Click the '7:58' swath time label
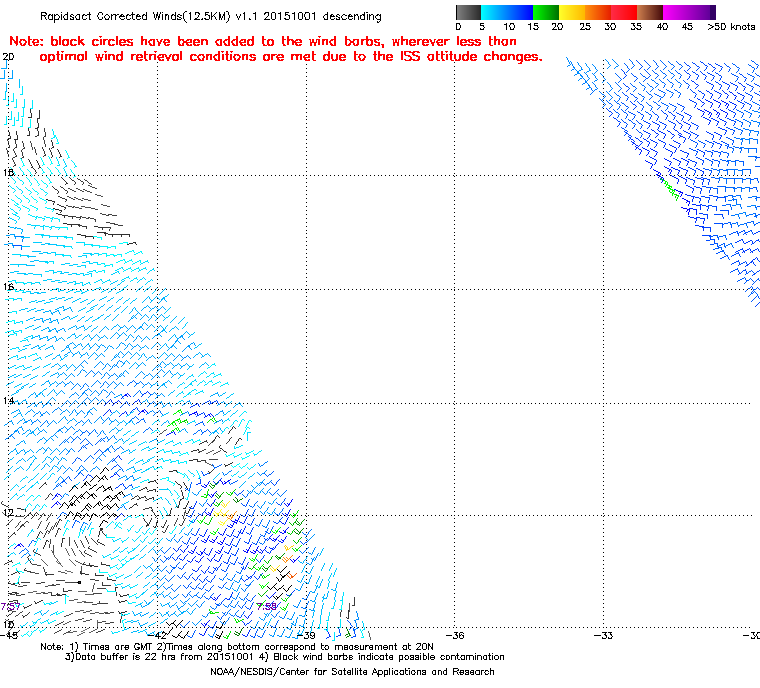The width and height of the screenshot is (760, 688). pyautogui.click(x=267, y=606)
